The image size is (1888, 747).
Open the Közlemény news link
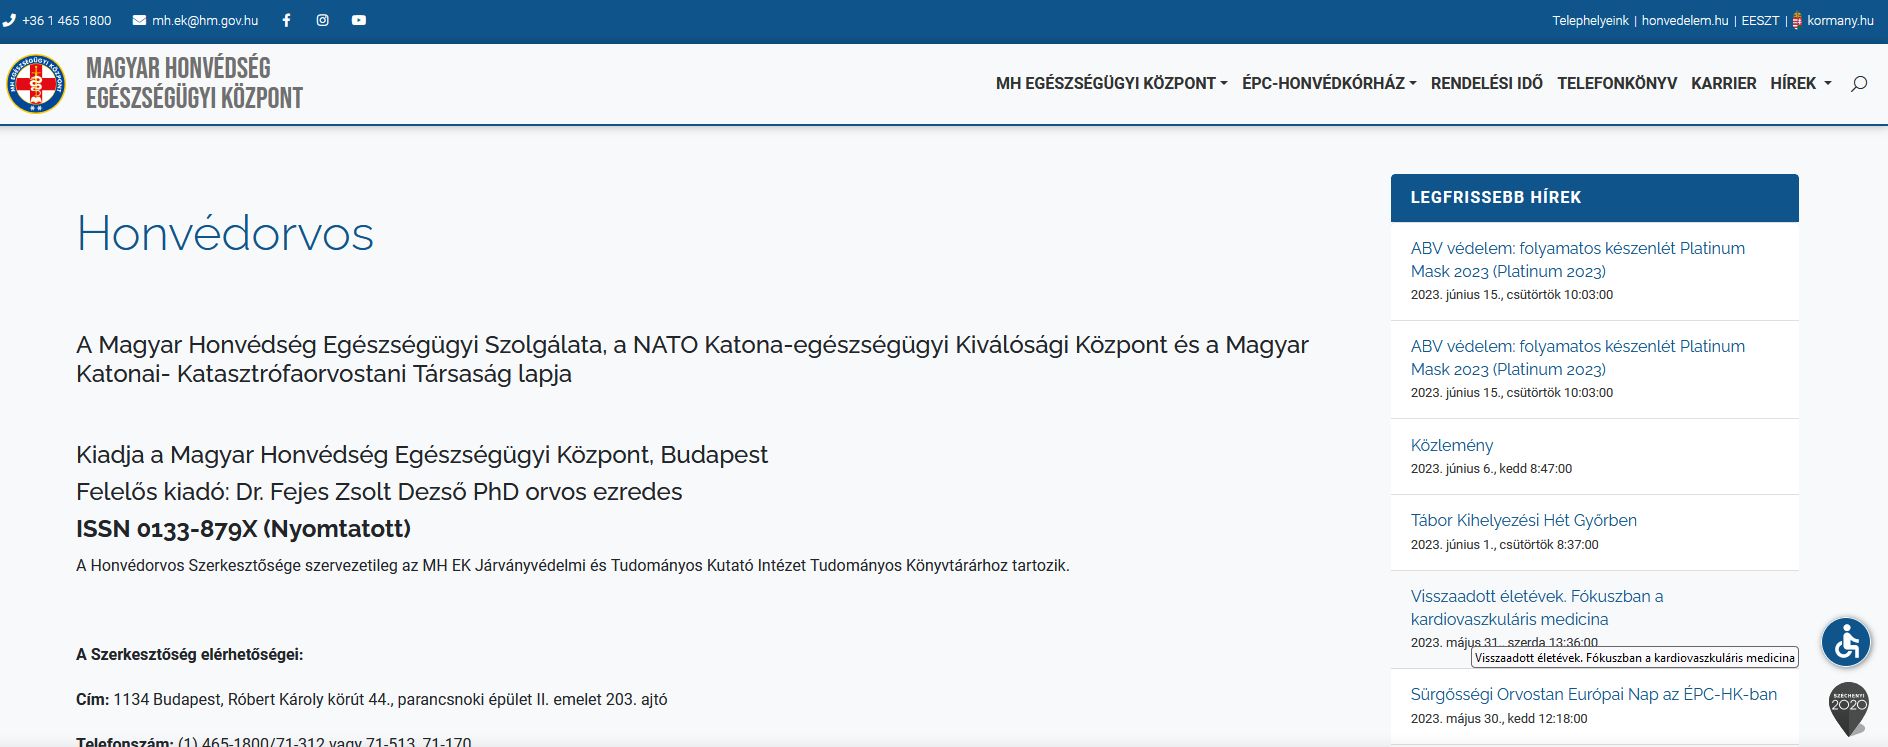point(1452,445)
